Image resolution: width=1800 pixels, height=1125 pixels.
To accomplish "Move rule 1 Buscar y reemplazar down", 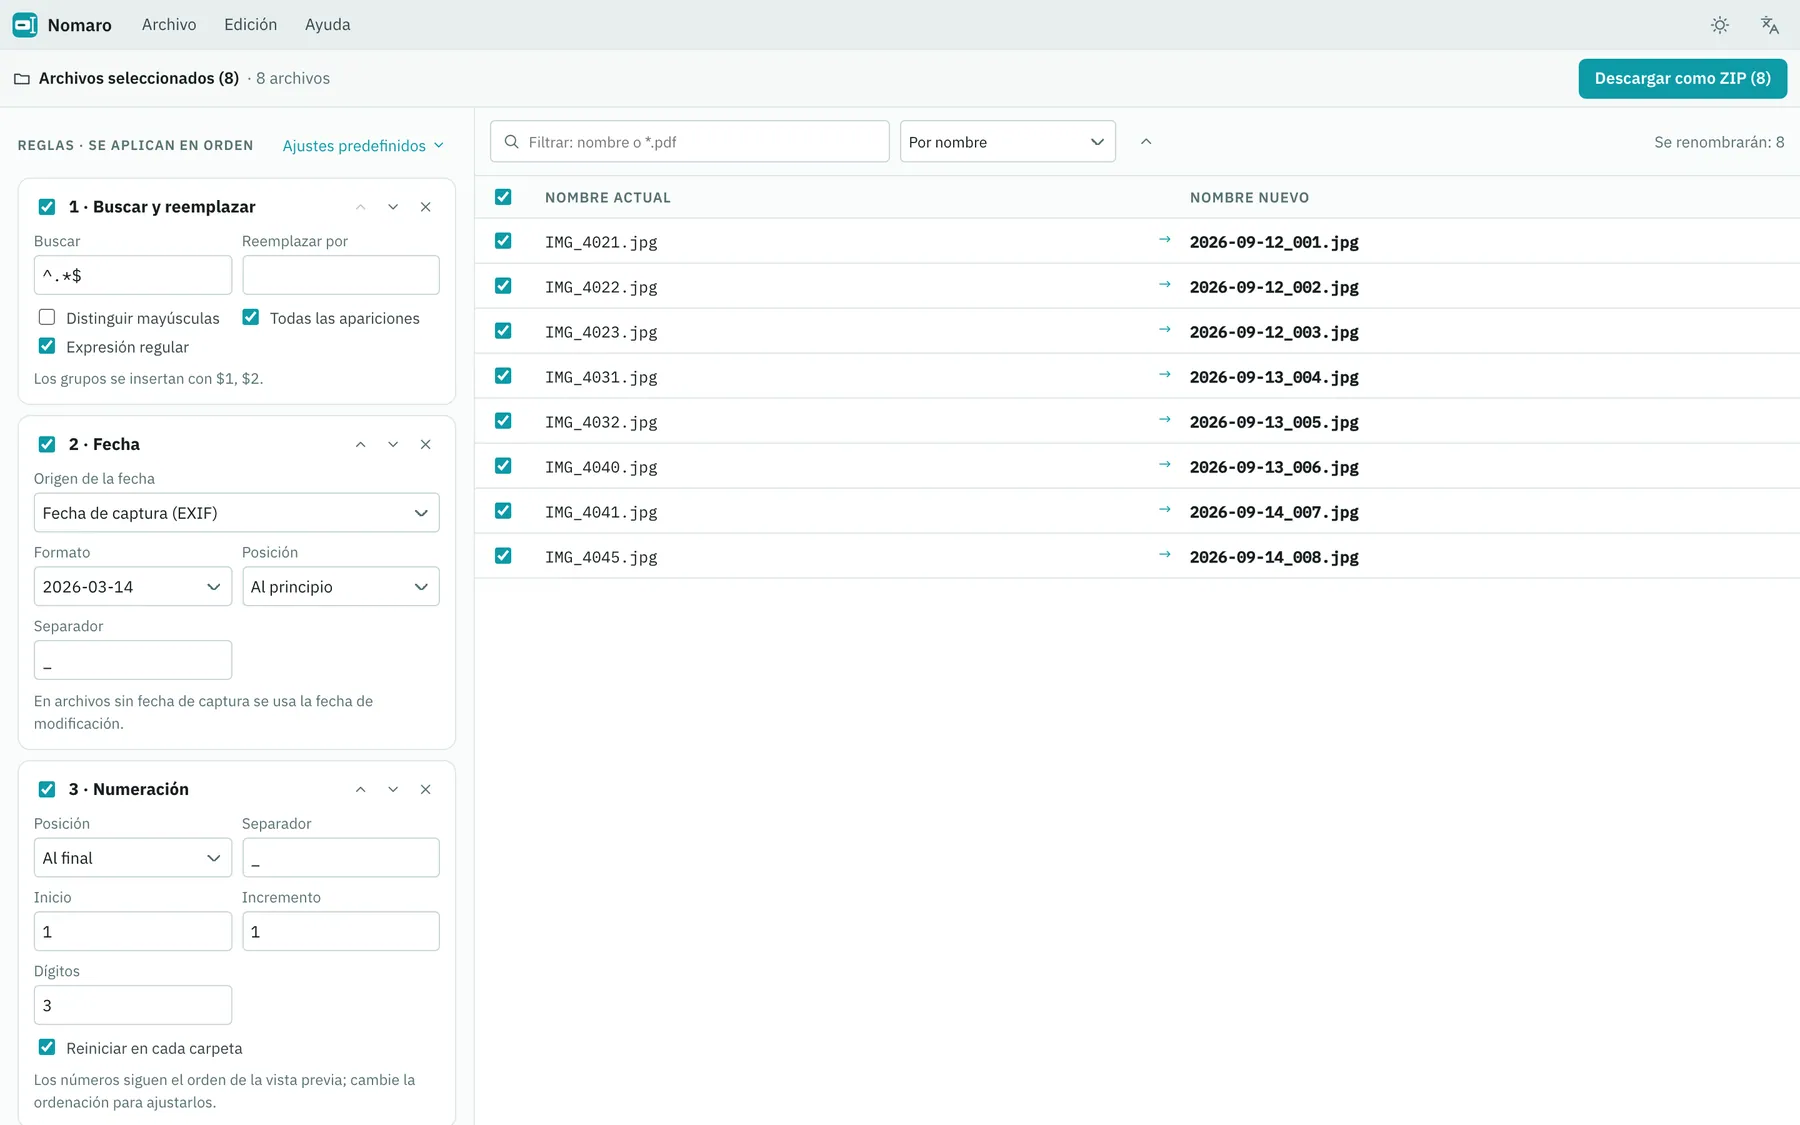I will [x=393, y=207].
